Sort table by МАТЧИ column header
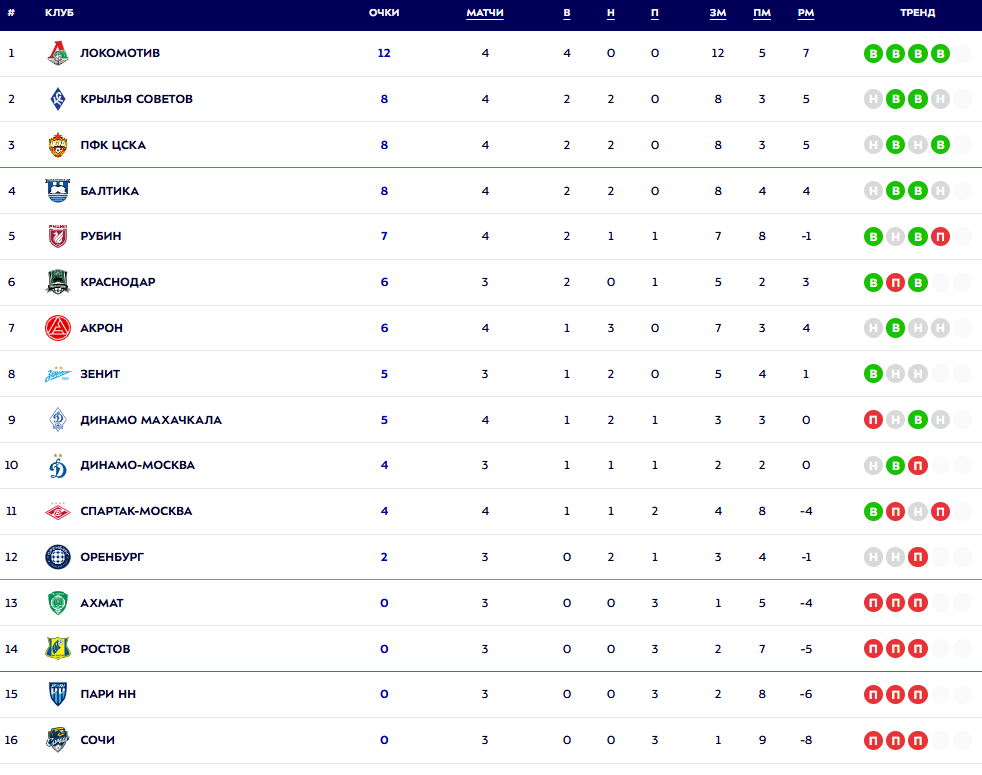This screenshot has height=775, width=982. click(485, 13)
